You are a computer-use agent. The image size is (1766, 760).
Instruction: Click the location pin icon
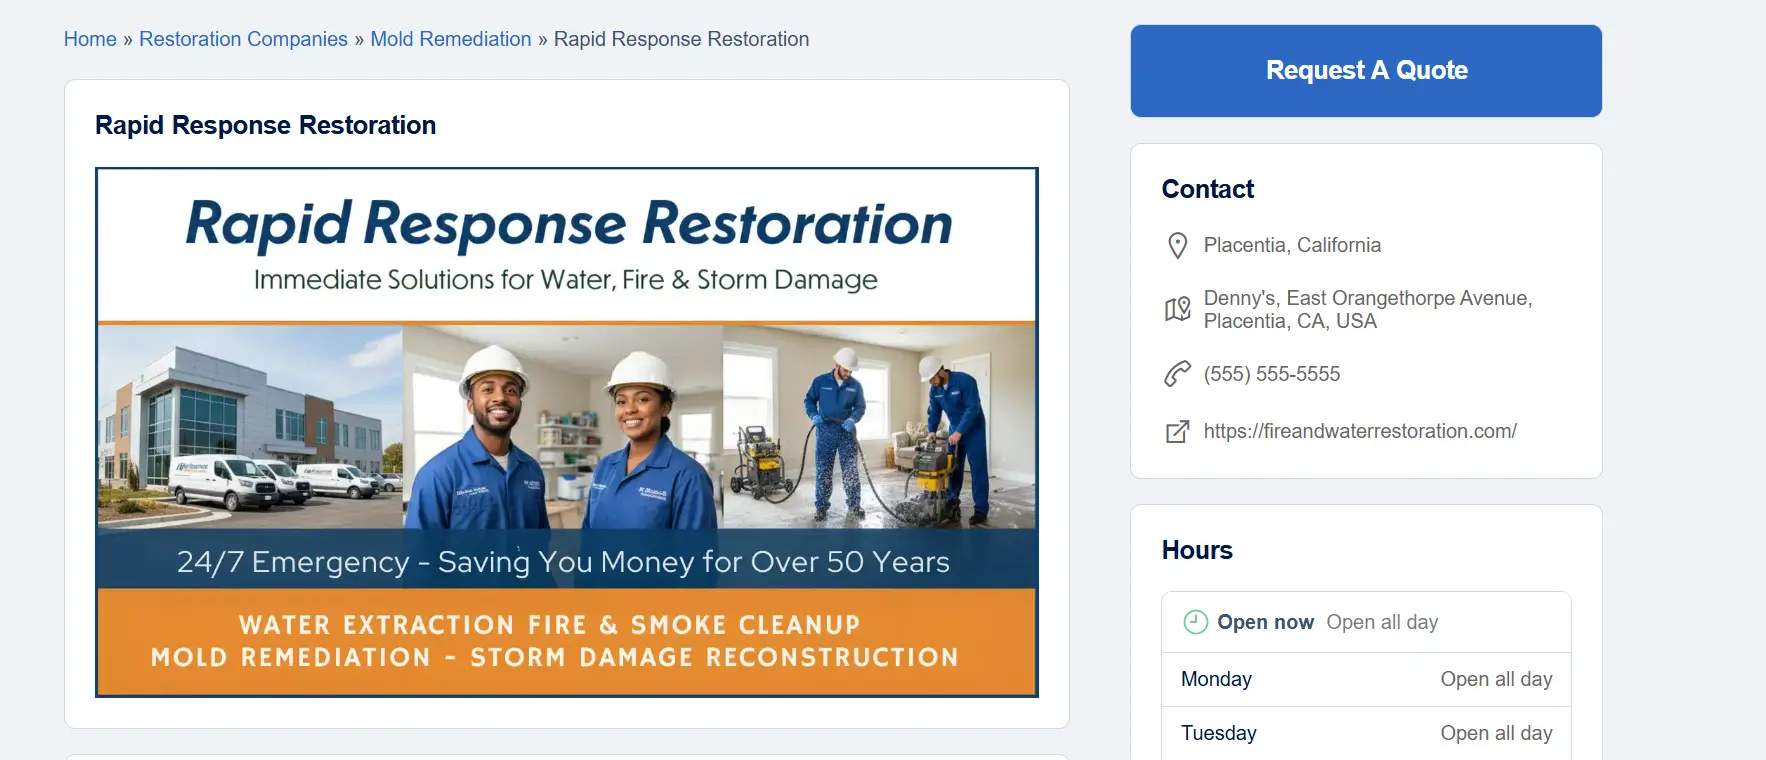coord(1178,246)
